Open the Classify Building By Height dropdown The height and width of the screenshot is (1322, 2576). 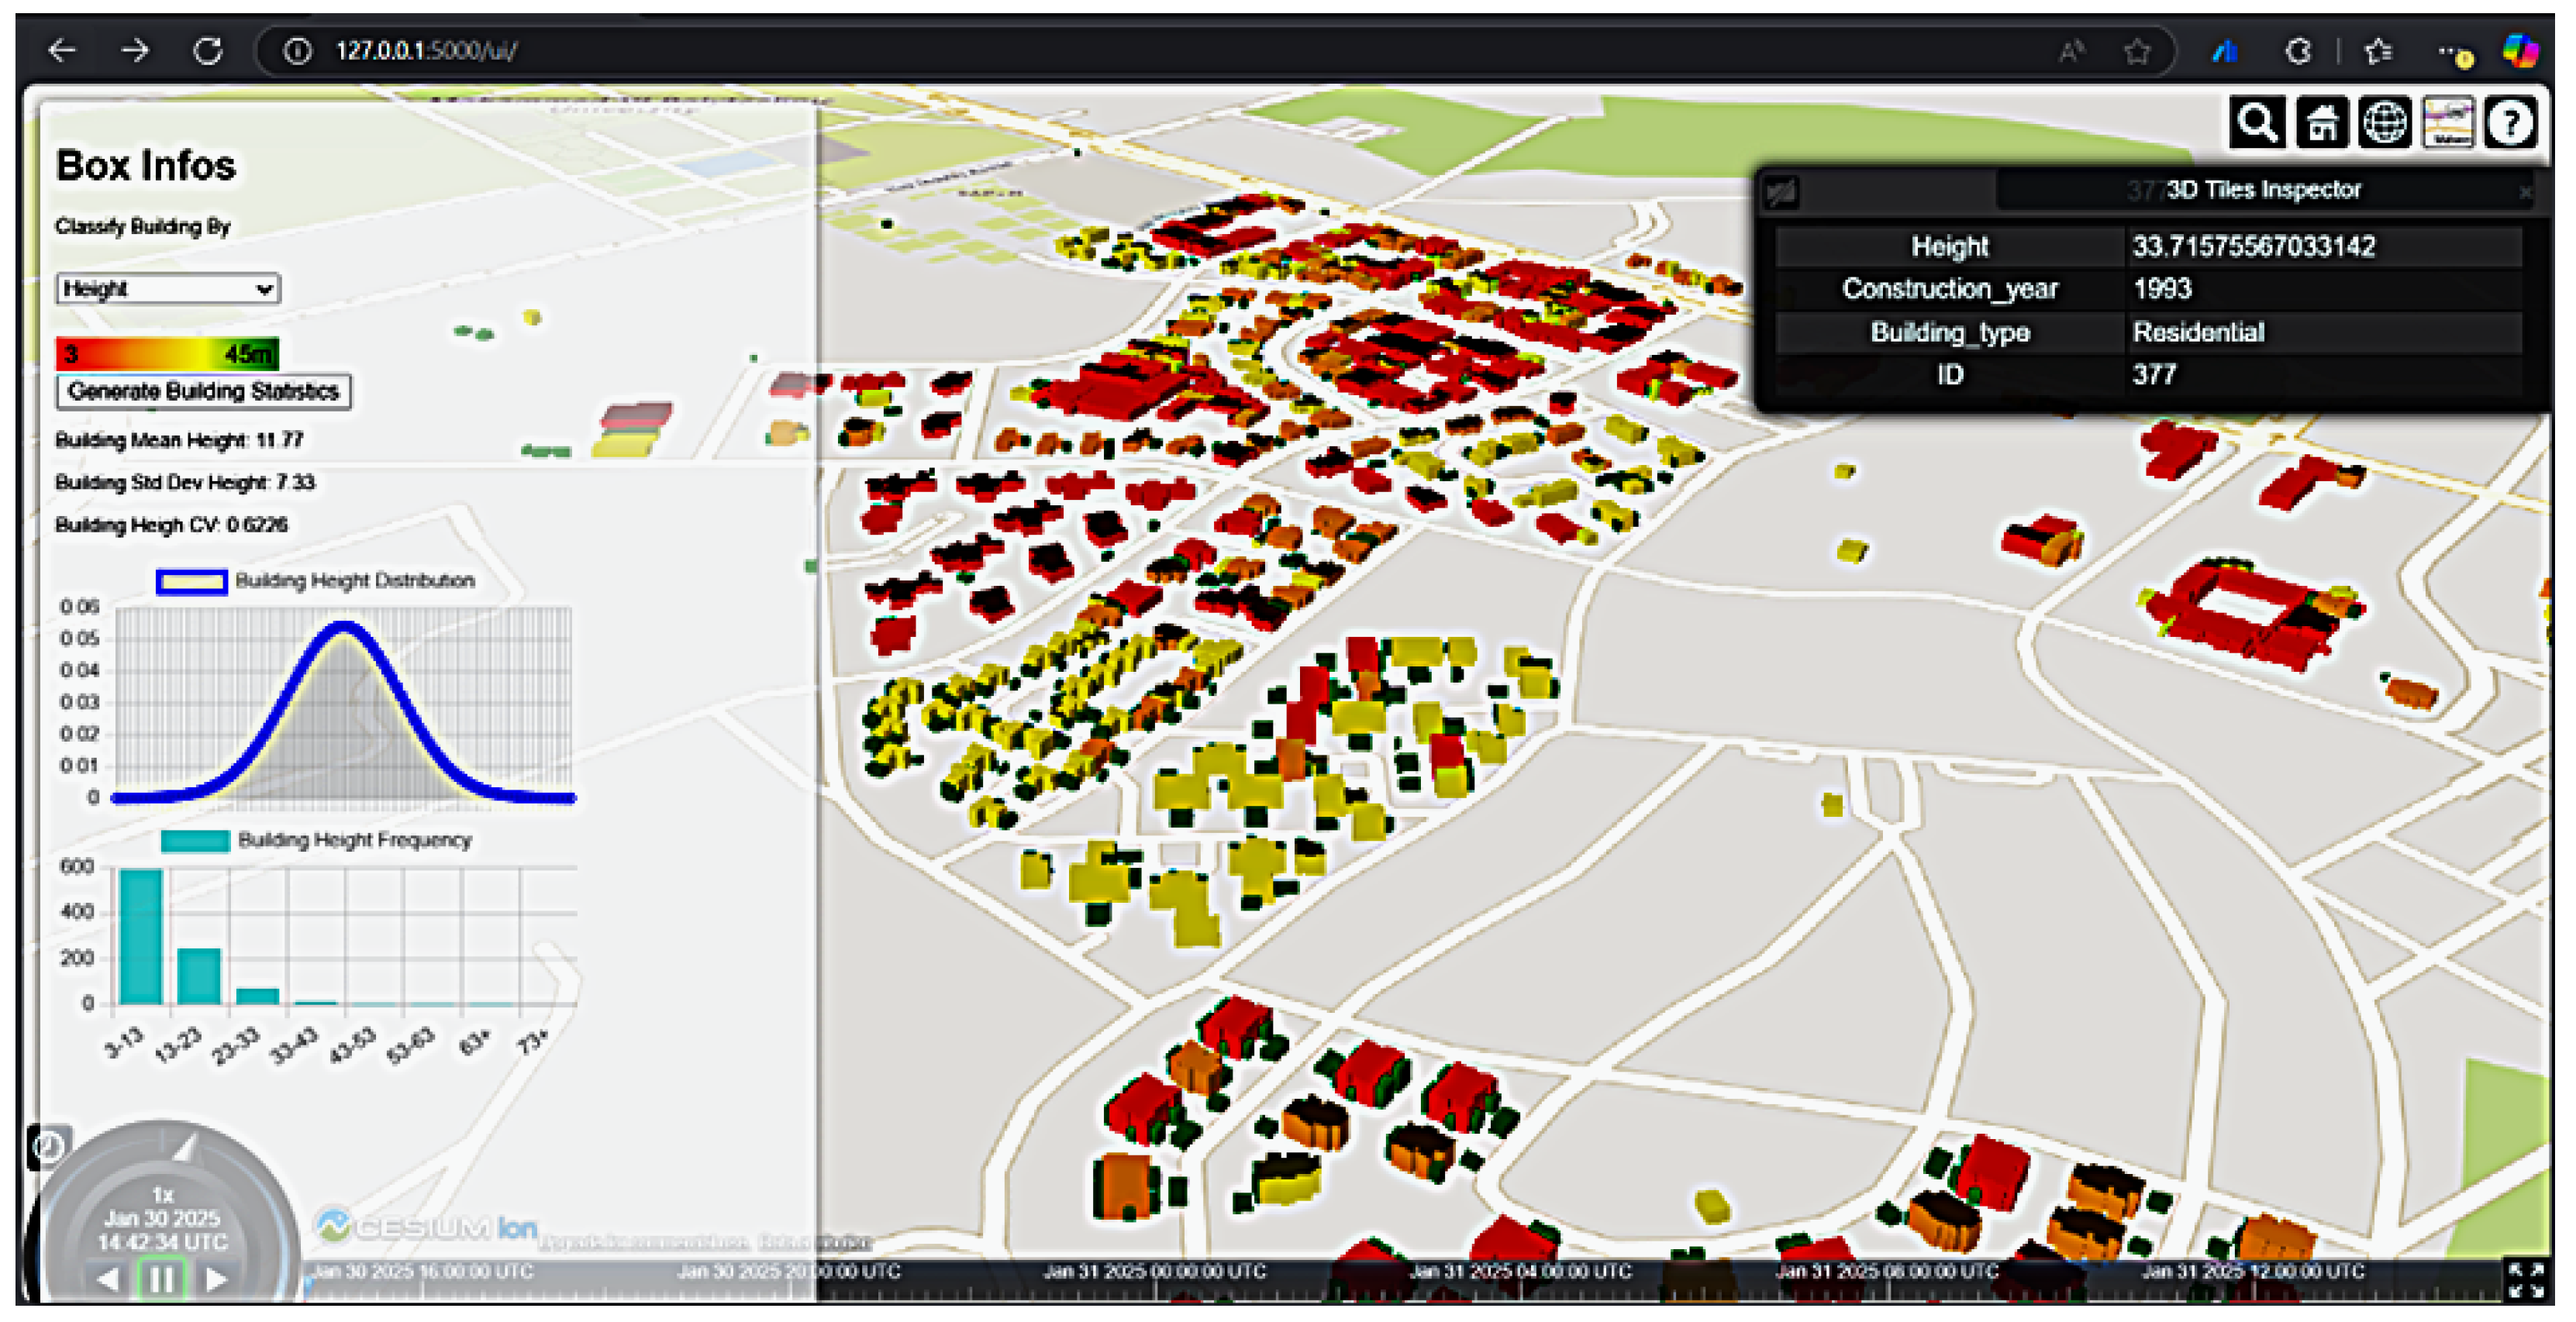coord(167,289)
